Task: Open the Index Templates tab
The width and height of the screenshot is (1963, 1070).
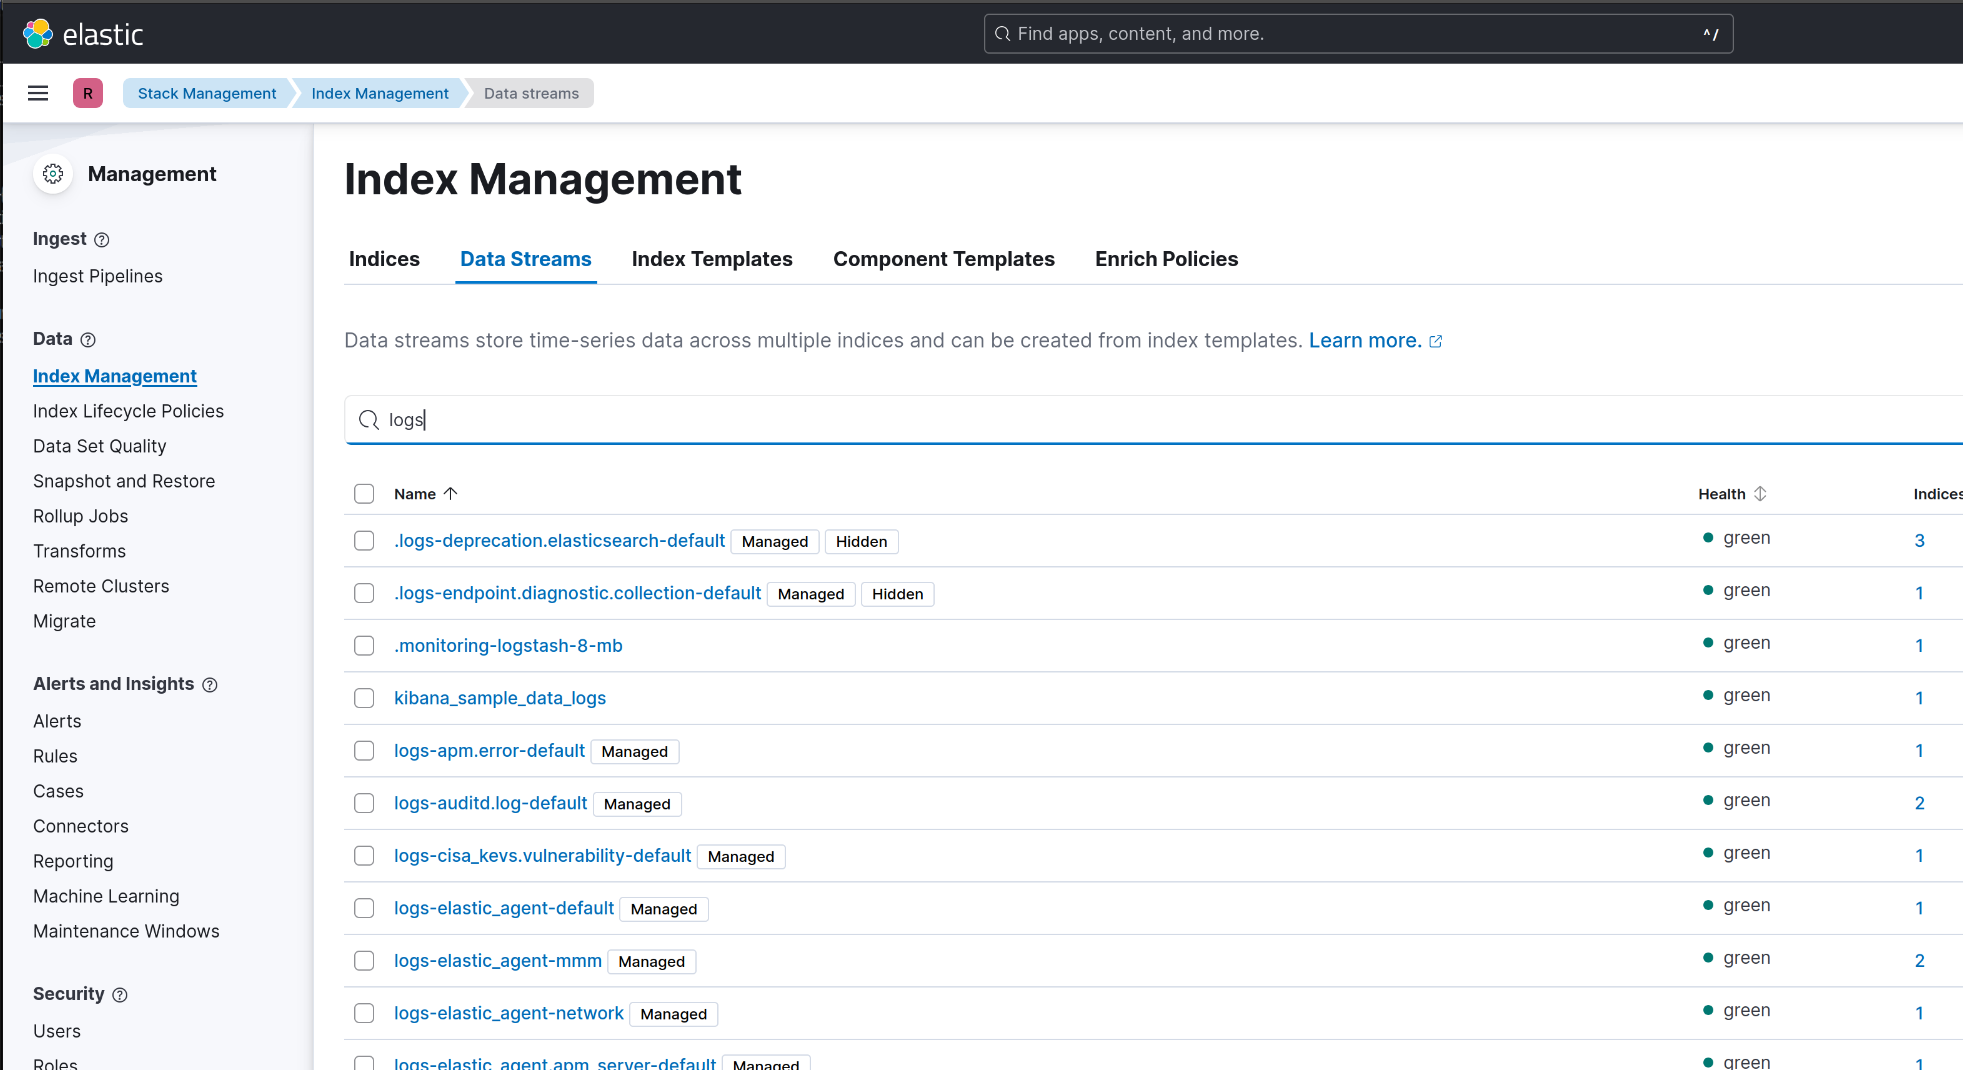Action: pyautogui.click(x=712, y=259)
